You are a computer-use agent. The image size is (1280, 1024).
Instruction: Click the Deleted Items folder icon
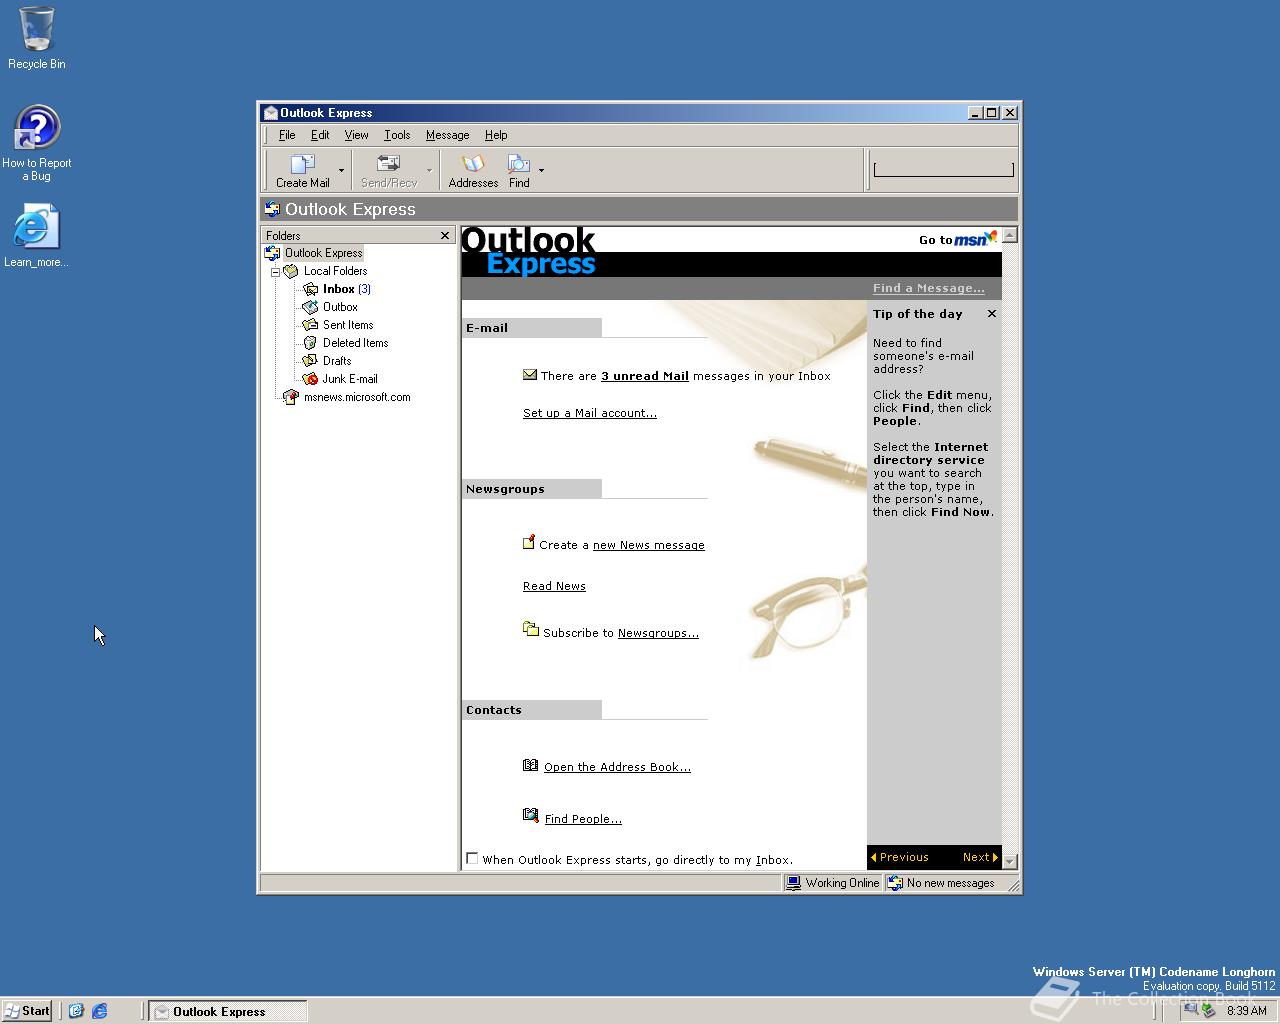(x=310, y=343)
